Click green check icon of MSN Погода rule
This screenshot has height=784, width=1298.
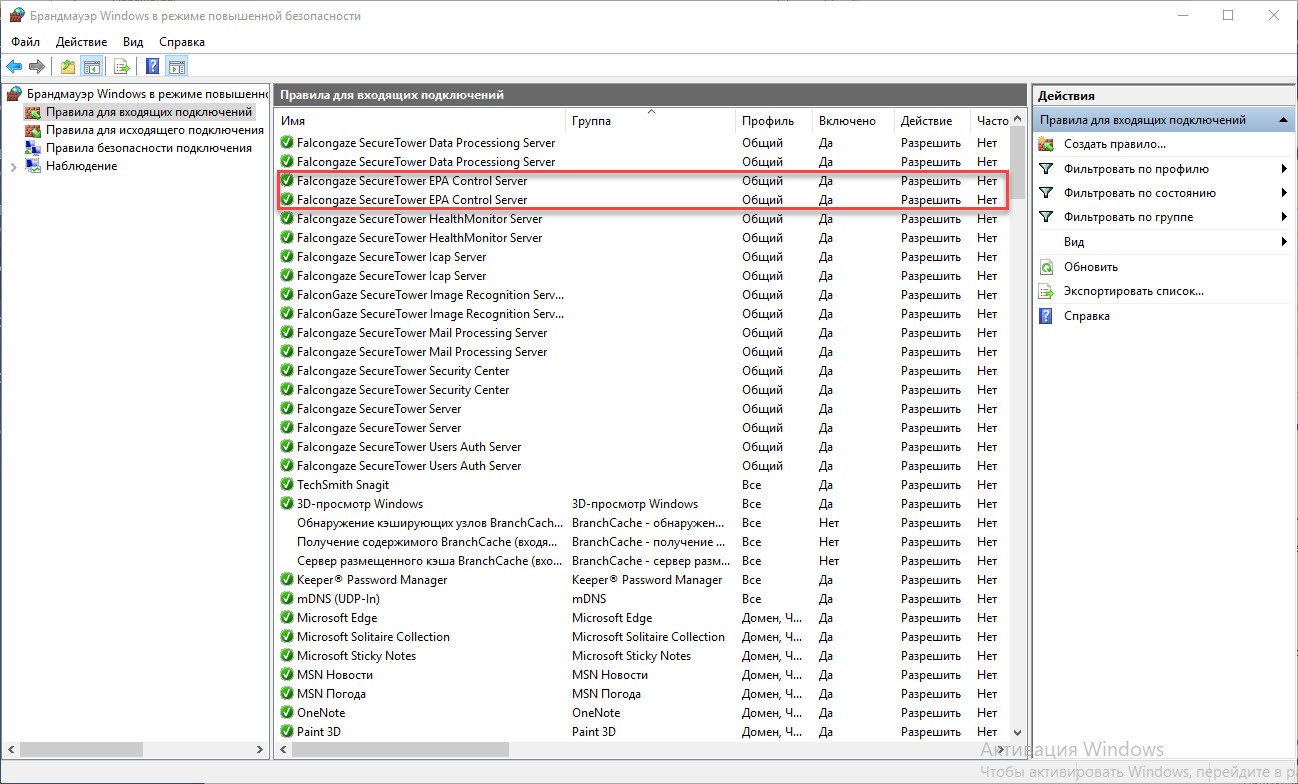[x=287, y=694]
